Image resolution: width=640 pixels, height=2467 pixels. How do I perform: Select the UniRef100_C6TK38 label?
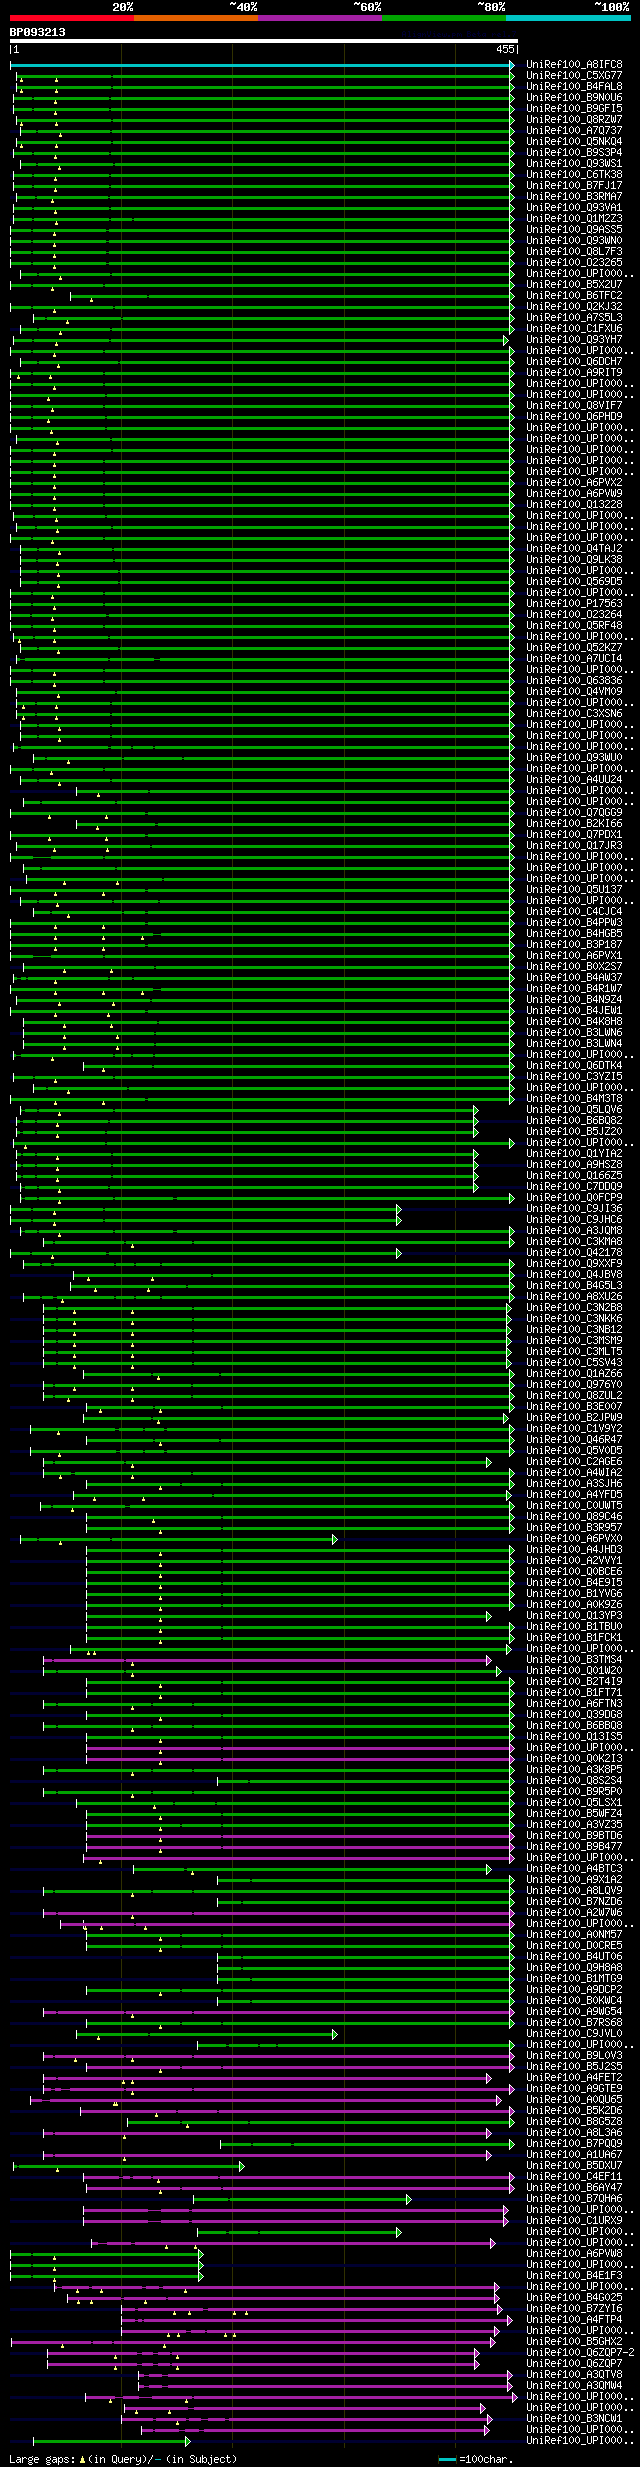click(574, 175)
